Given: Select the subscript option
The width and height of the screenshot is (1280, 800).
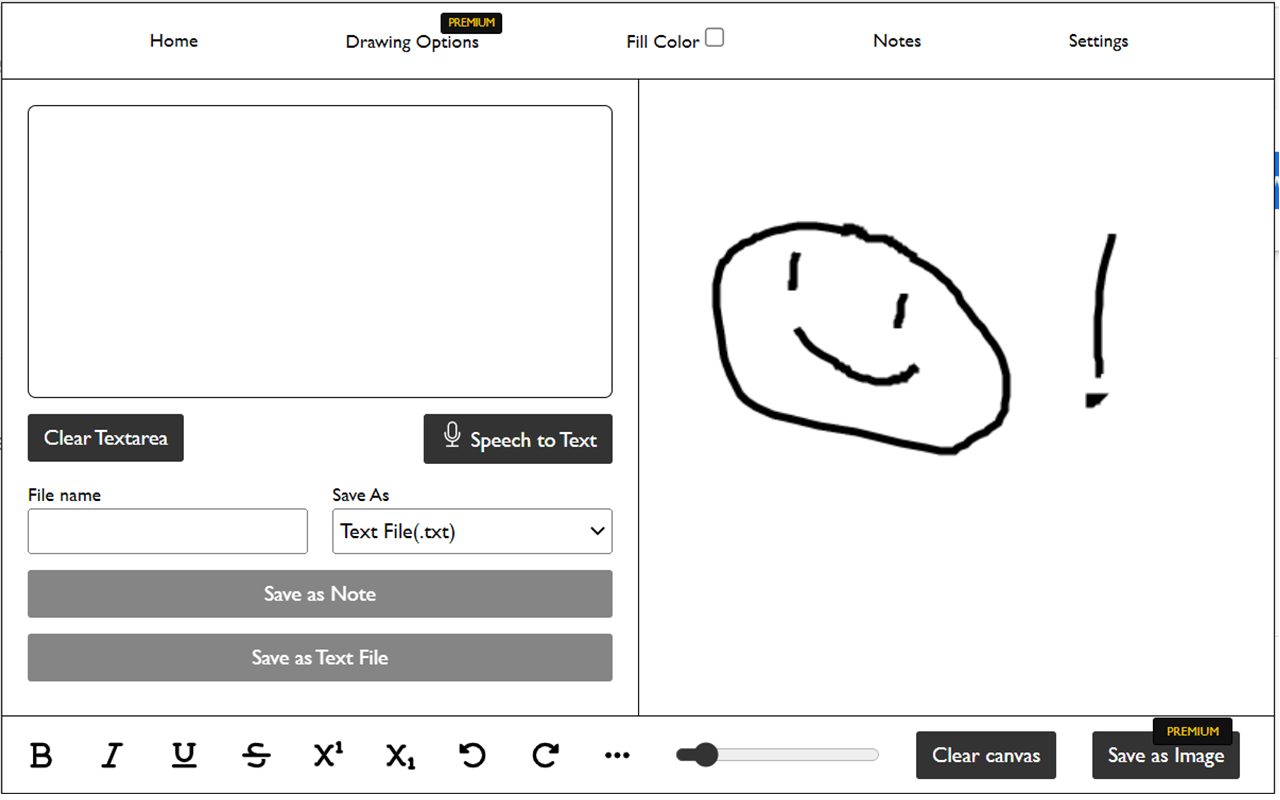Looking at the screenshot, I should pos(400,756).
